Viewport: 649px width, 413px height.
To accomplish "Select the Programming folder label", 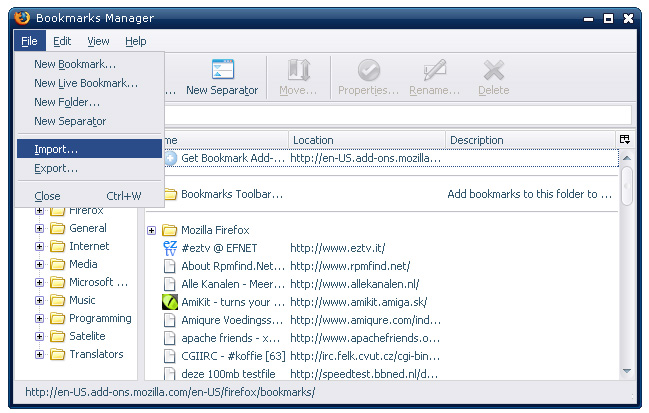I will click(100, 318).
